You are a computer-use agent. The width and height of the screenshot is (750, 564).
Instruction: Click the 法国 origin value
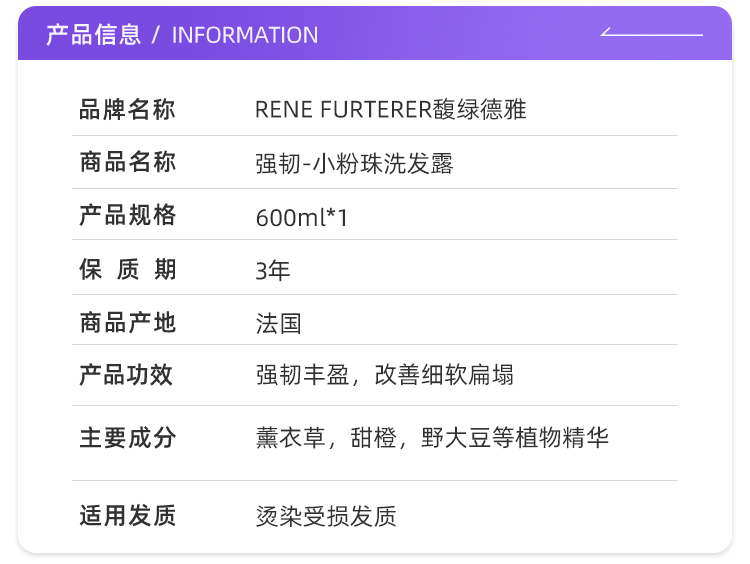click(278, 323)
